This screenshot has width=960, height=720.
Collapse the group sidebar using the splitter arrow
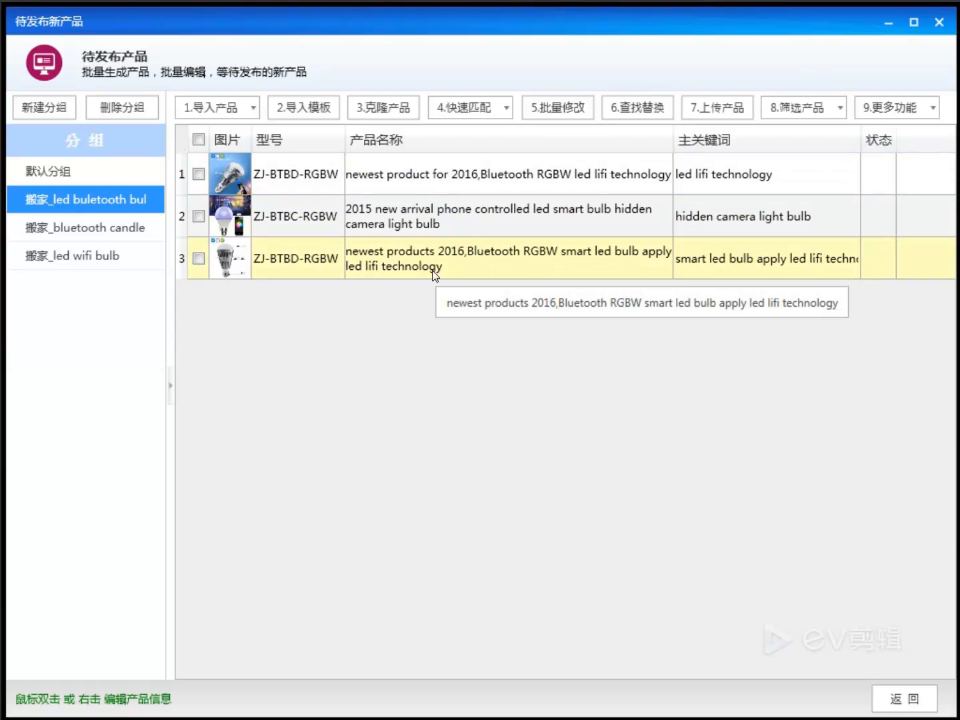pos(170,386)
